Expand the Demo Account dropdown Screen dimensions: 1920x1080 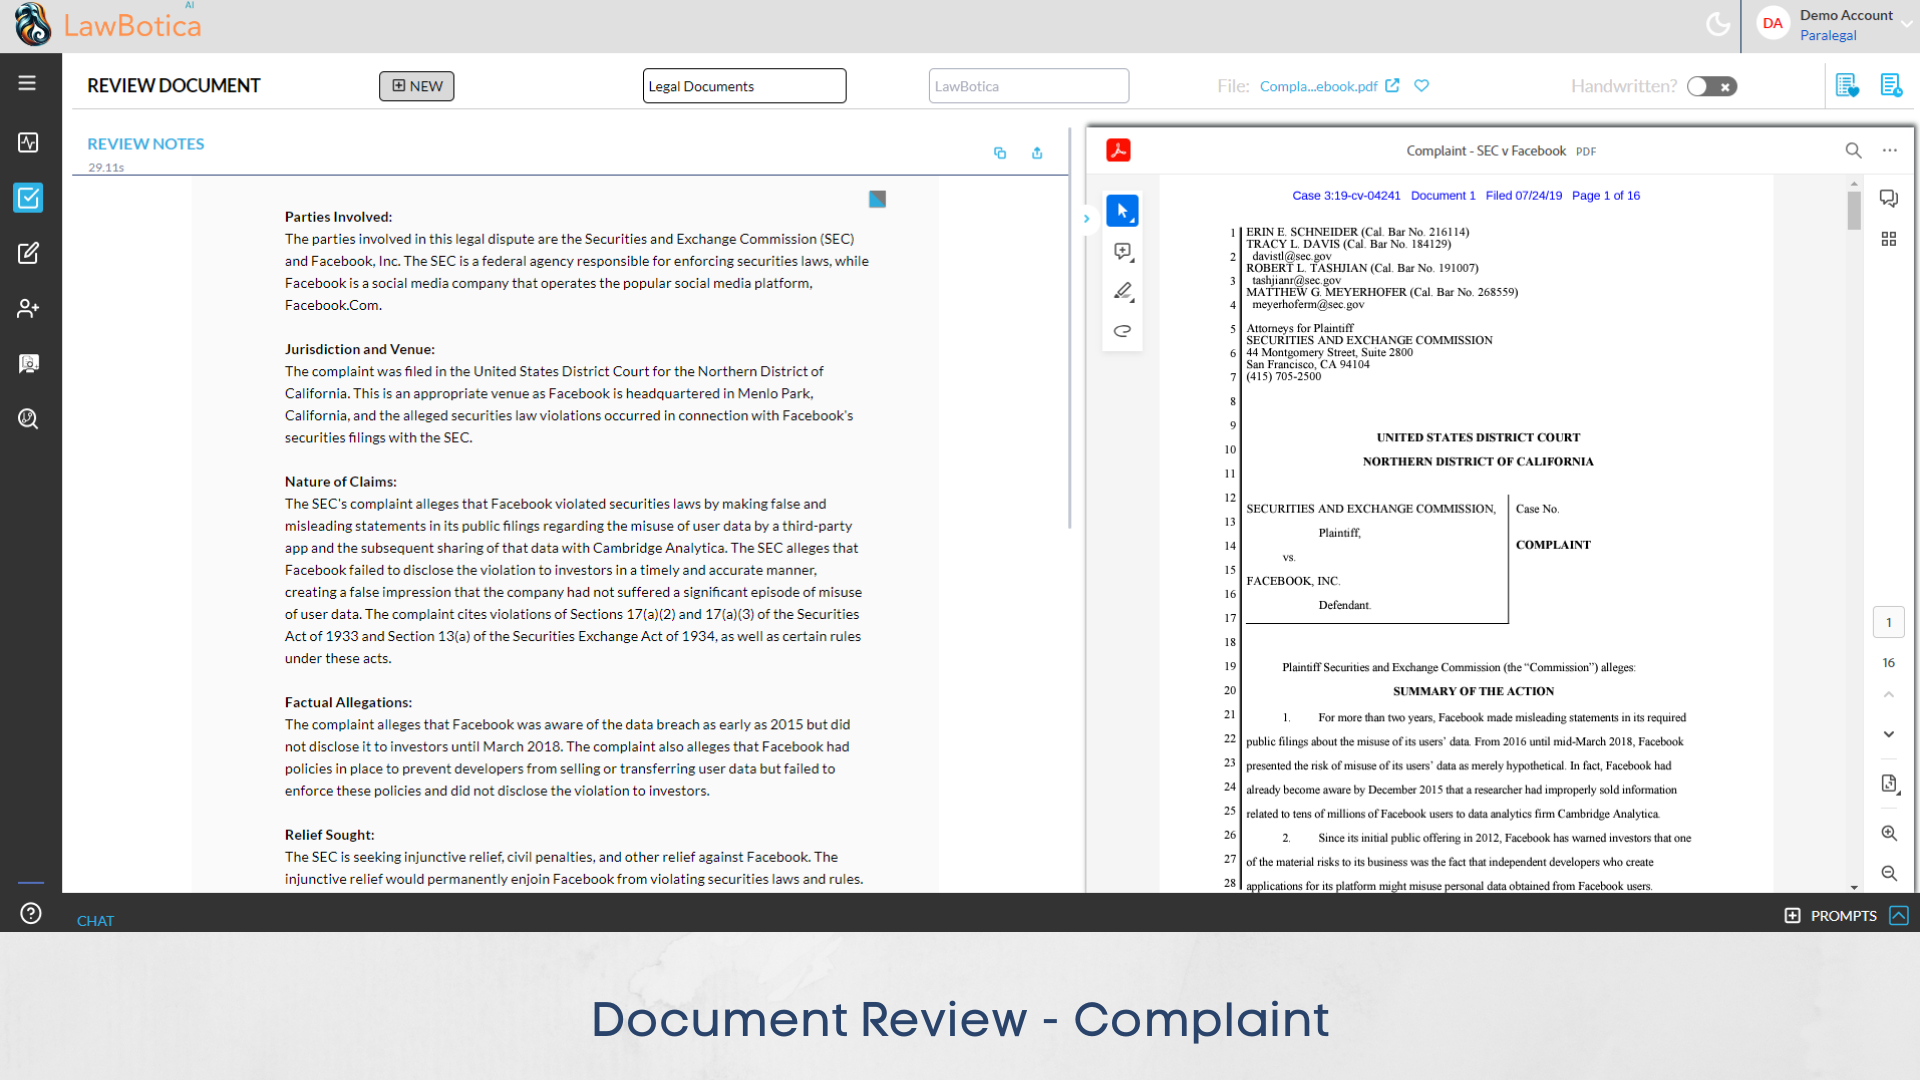coord(1906,24)
